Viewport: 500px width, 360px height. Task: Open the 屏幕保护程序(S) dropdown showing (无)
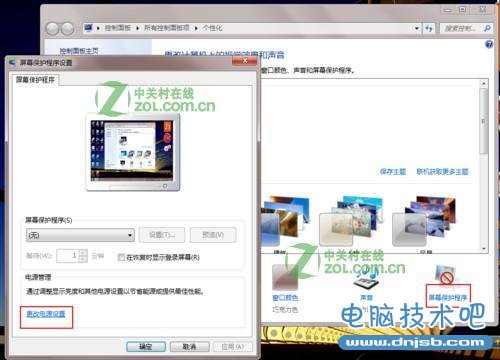[80, 235]
